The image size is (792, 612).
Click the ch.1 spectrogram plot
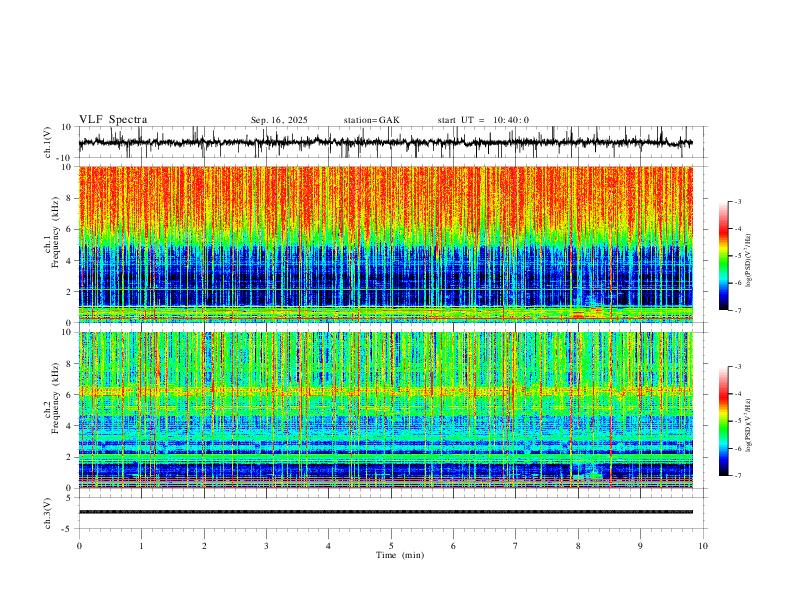pyautogui.click(x=385, y=244)
